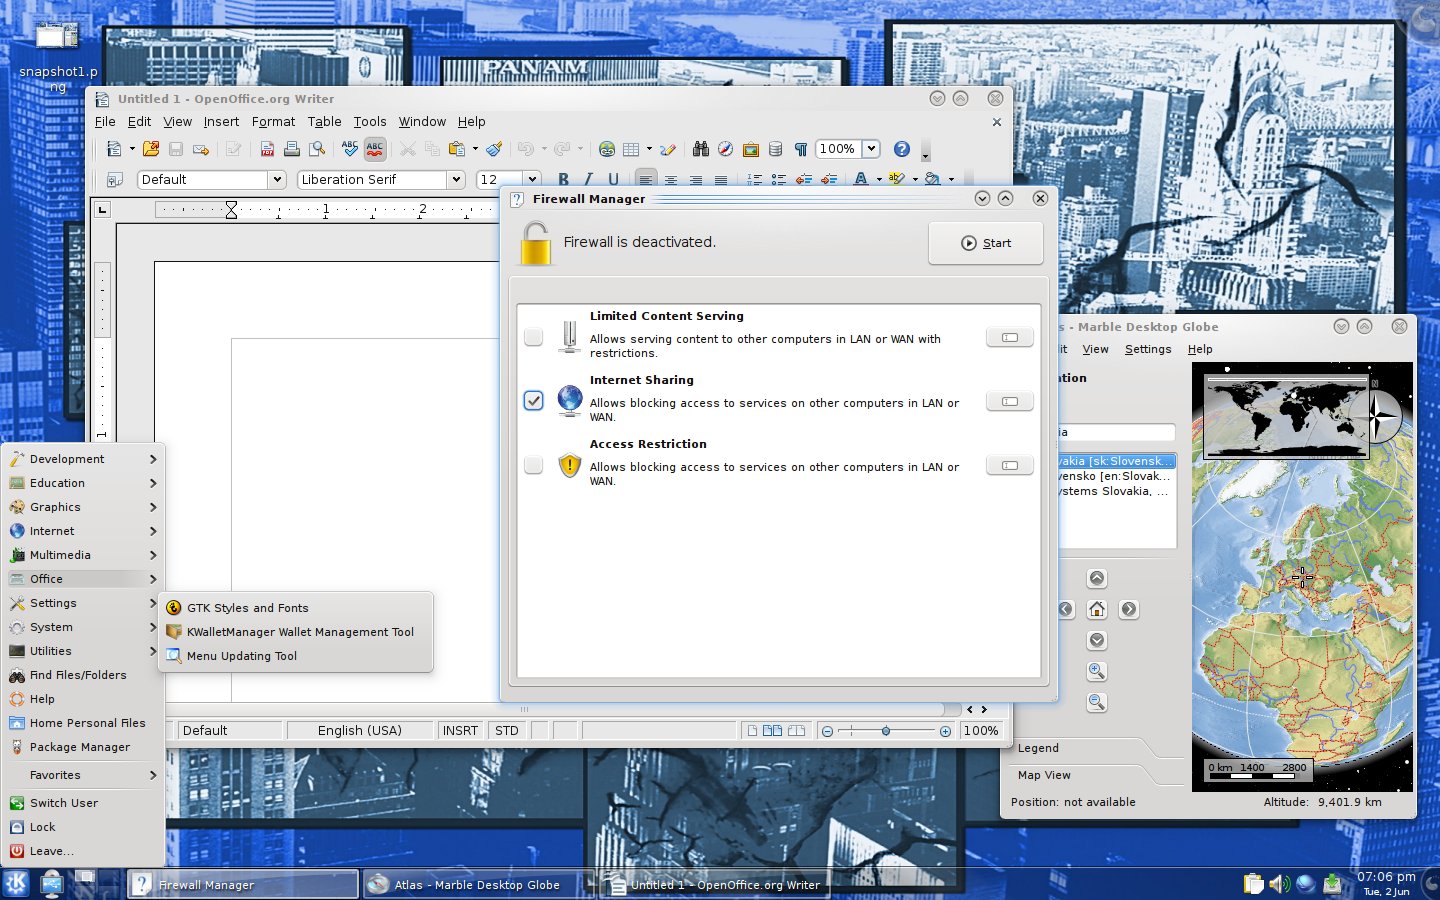Select the Format Paintbrush icon

pos(494,149)
